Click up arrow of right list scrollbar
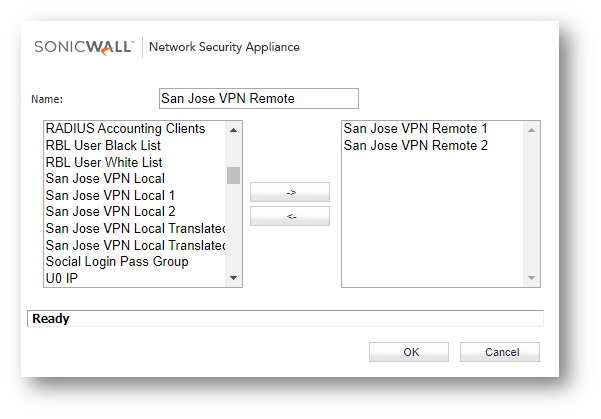The height and width of the screenshot is (419, 601). click(532, 129)
